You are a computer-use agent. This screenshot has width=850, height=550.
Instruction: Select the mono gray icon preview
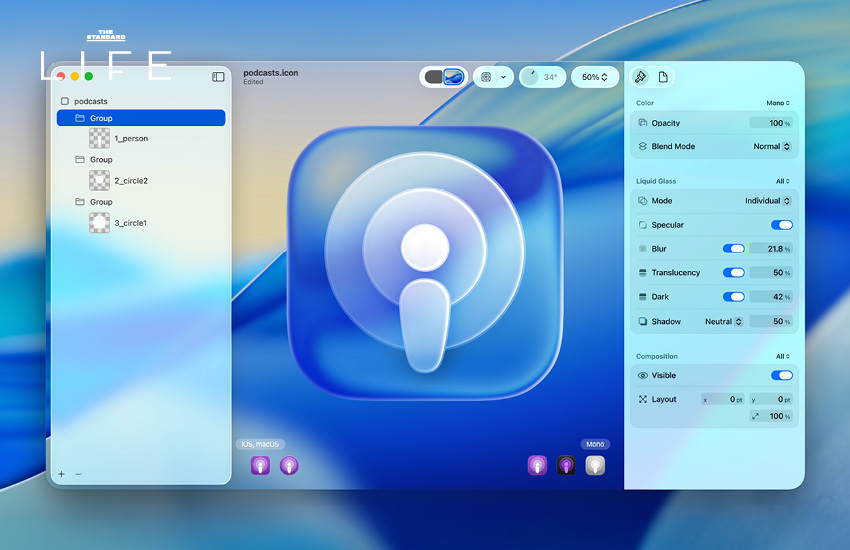coord(595,465)
